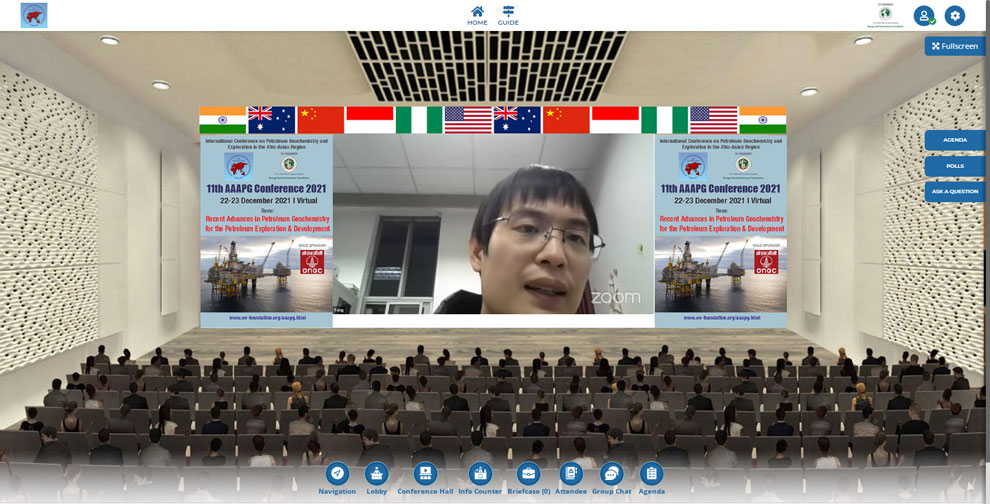This screenshot has width=990, height=504.
Task: Click the foundation logo beside profile
Action: coord(885,15)
